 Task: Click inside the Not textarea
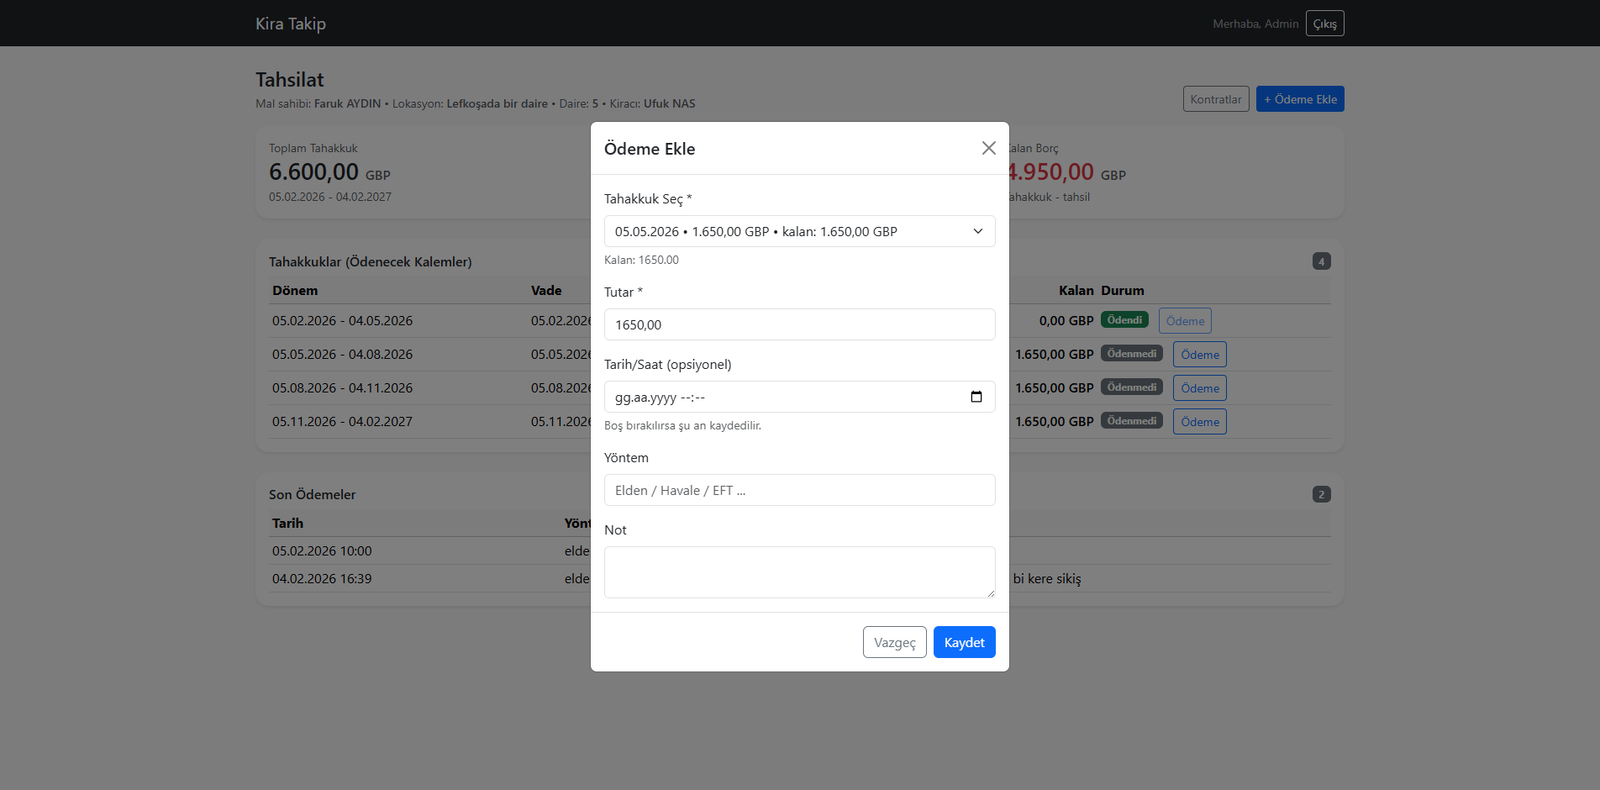tap(799, 572)
